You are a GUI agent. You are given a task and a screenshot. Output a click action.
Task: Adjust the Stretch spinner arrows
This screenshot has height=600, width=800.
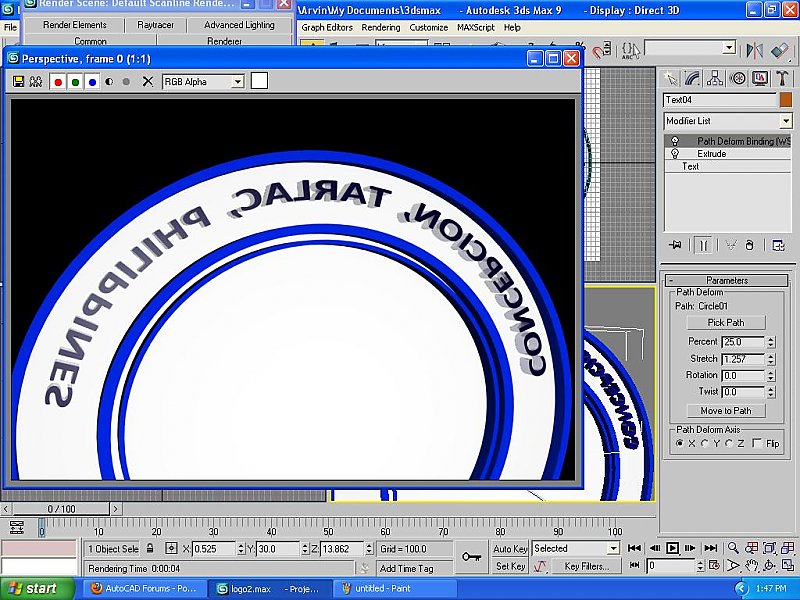(x=771, y=359)
